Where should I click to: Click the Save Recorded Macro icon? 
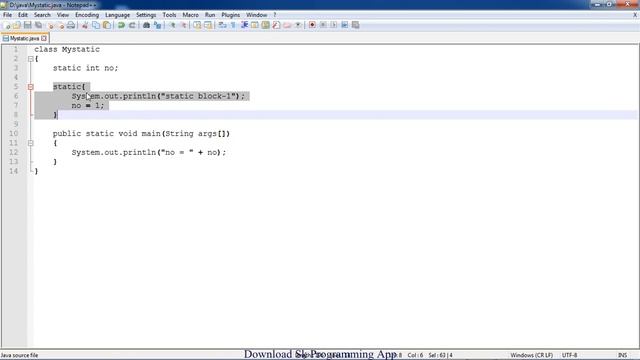pos(356,25)
